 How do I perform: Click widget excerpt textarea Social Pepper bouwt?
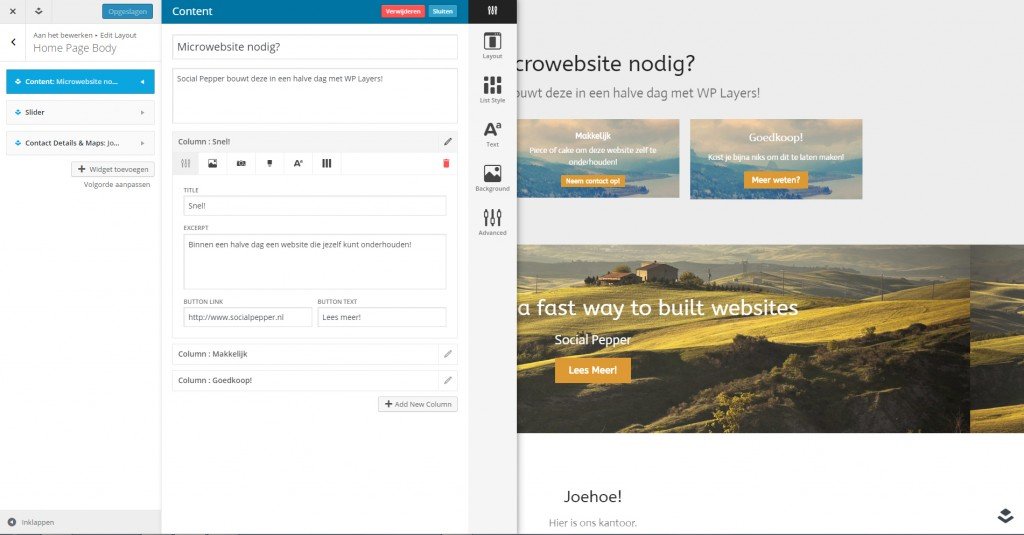315,96
